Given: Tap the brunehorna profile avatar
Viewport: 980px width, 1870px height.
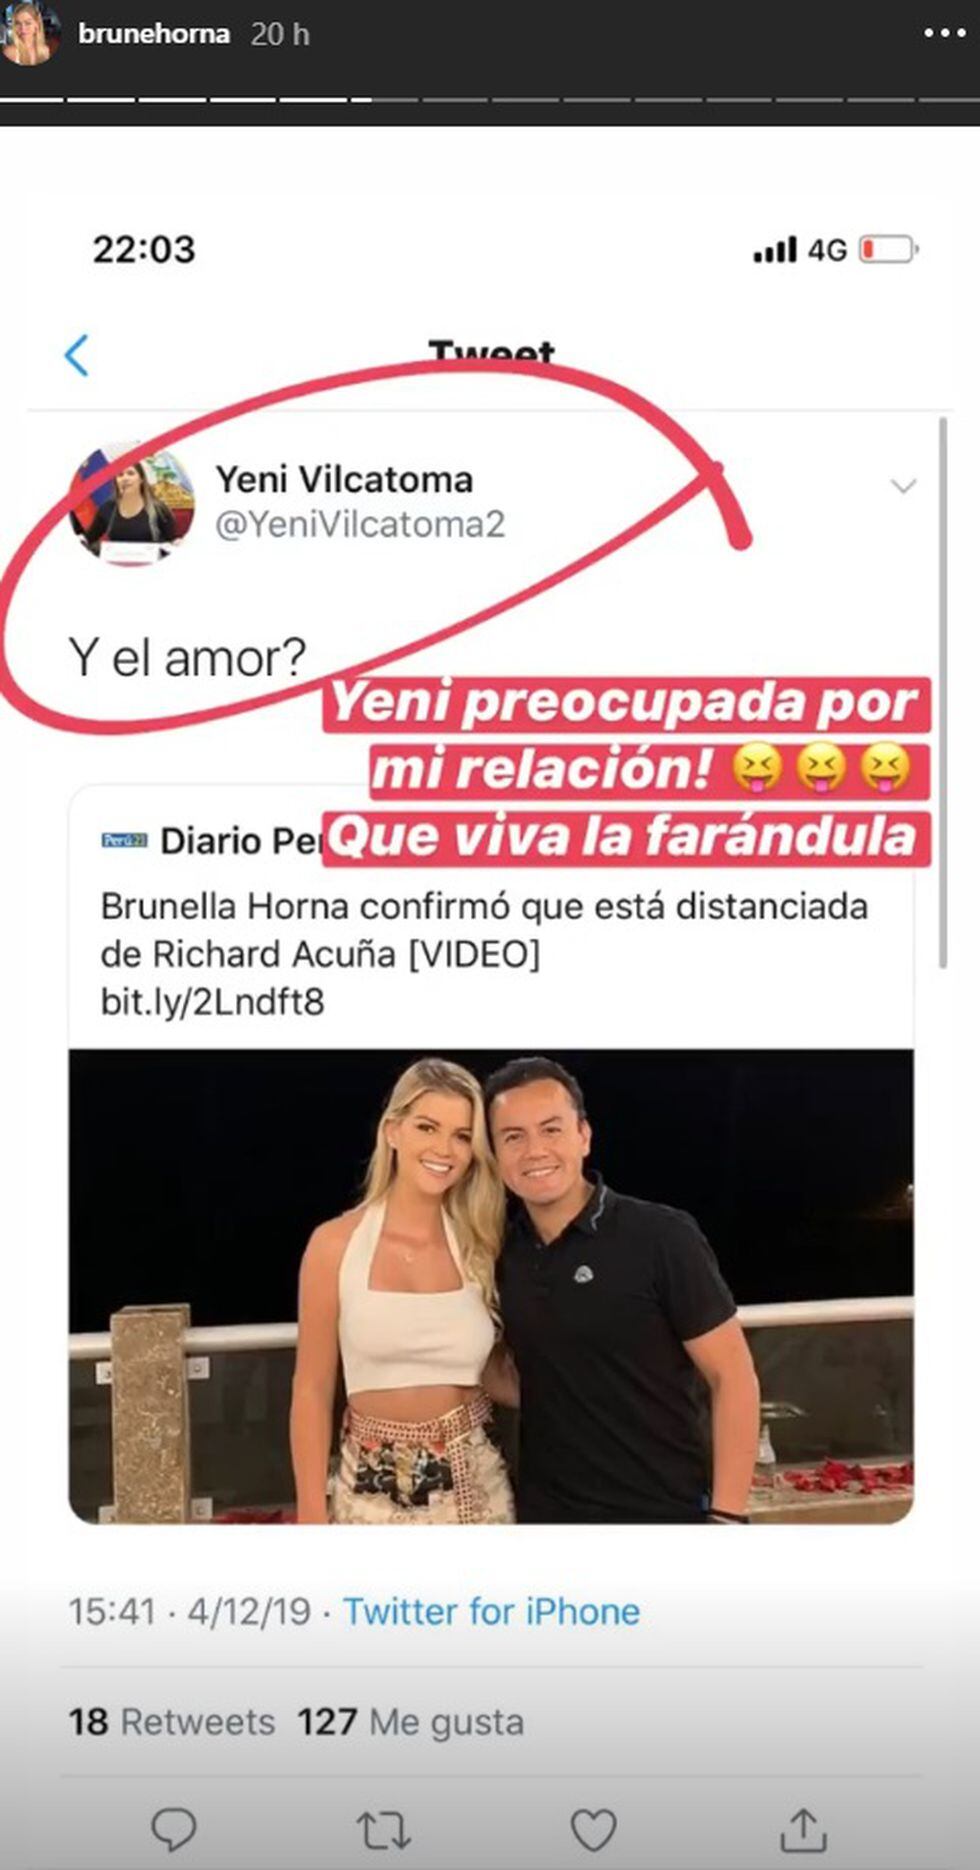Looking at the screenshot, I should (30, 35).
